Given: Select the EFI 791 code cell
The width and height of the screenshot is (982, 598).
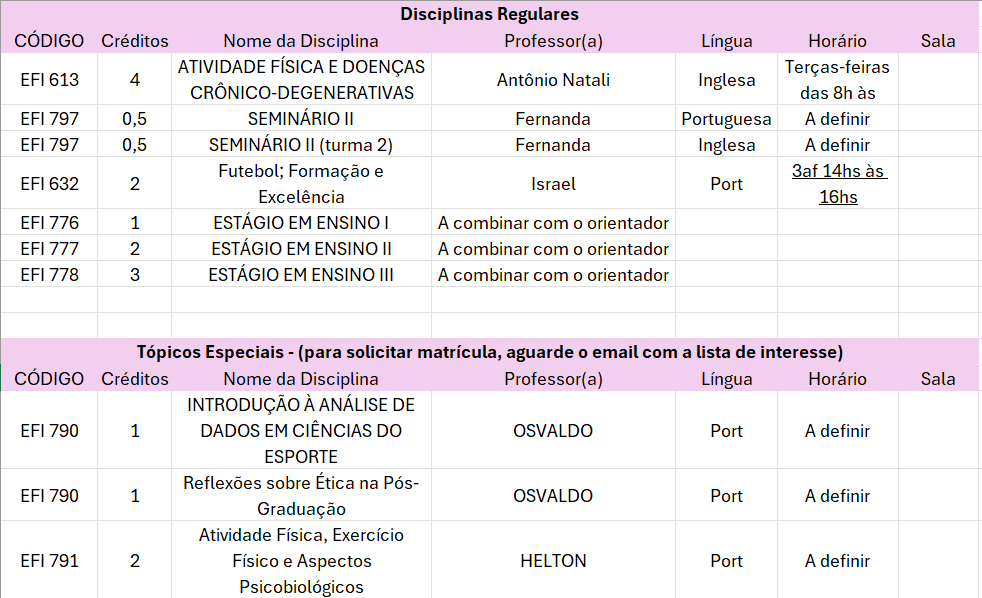Looking at the screenshot, I should 49,561.
